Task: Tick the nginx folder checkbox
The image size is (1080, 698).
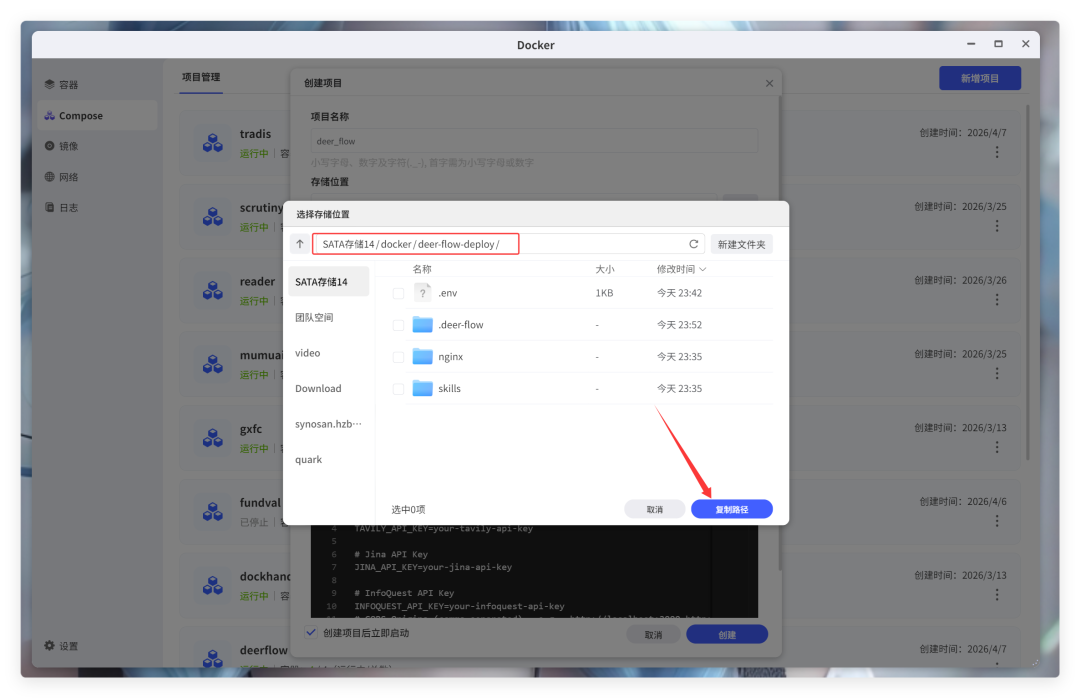Action: coord(398,357)
